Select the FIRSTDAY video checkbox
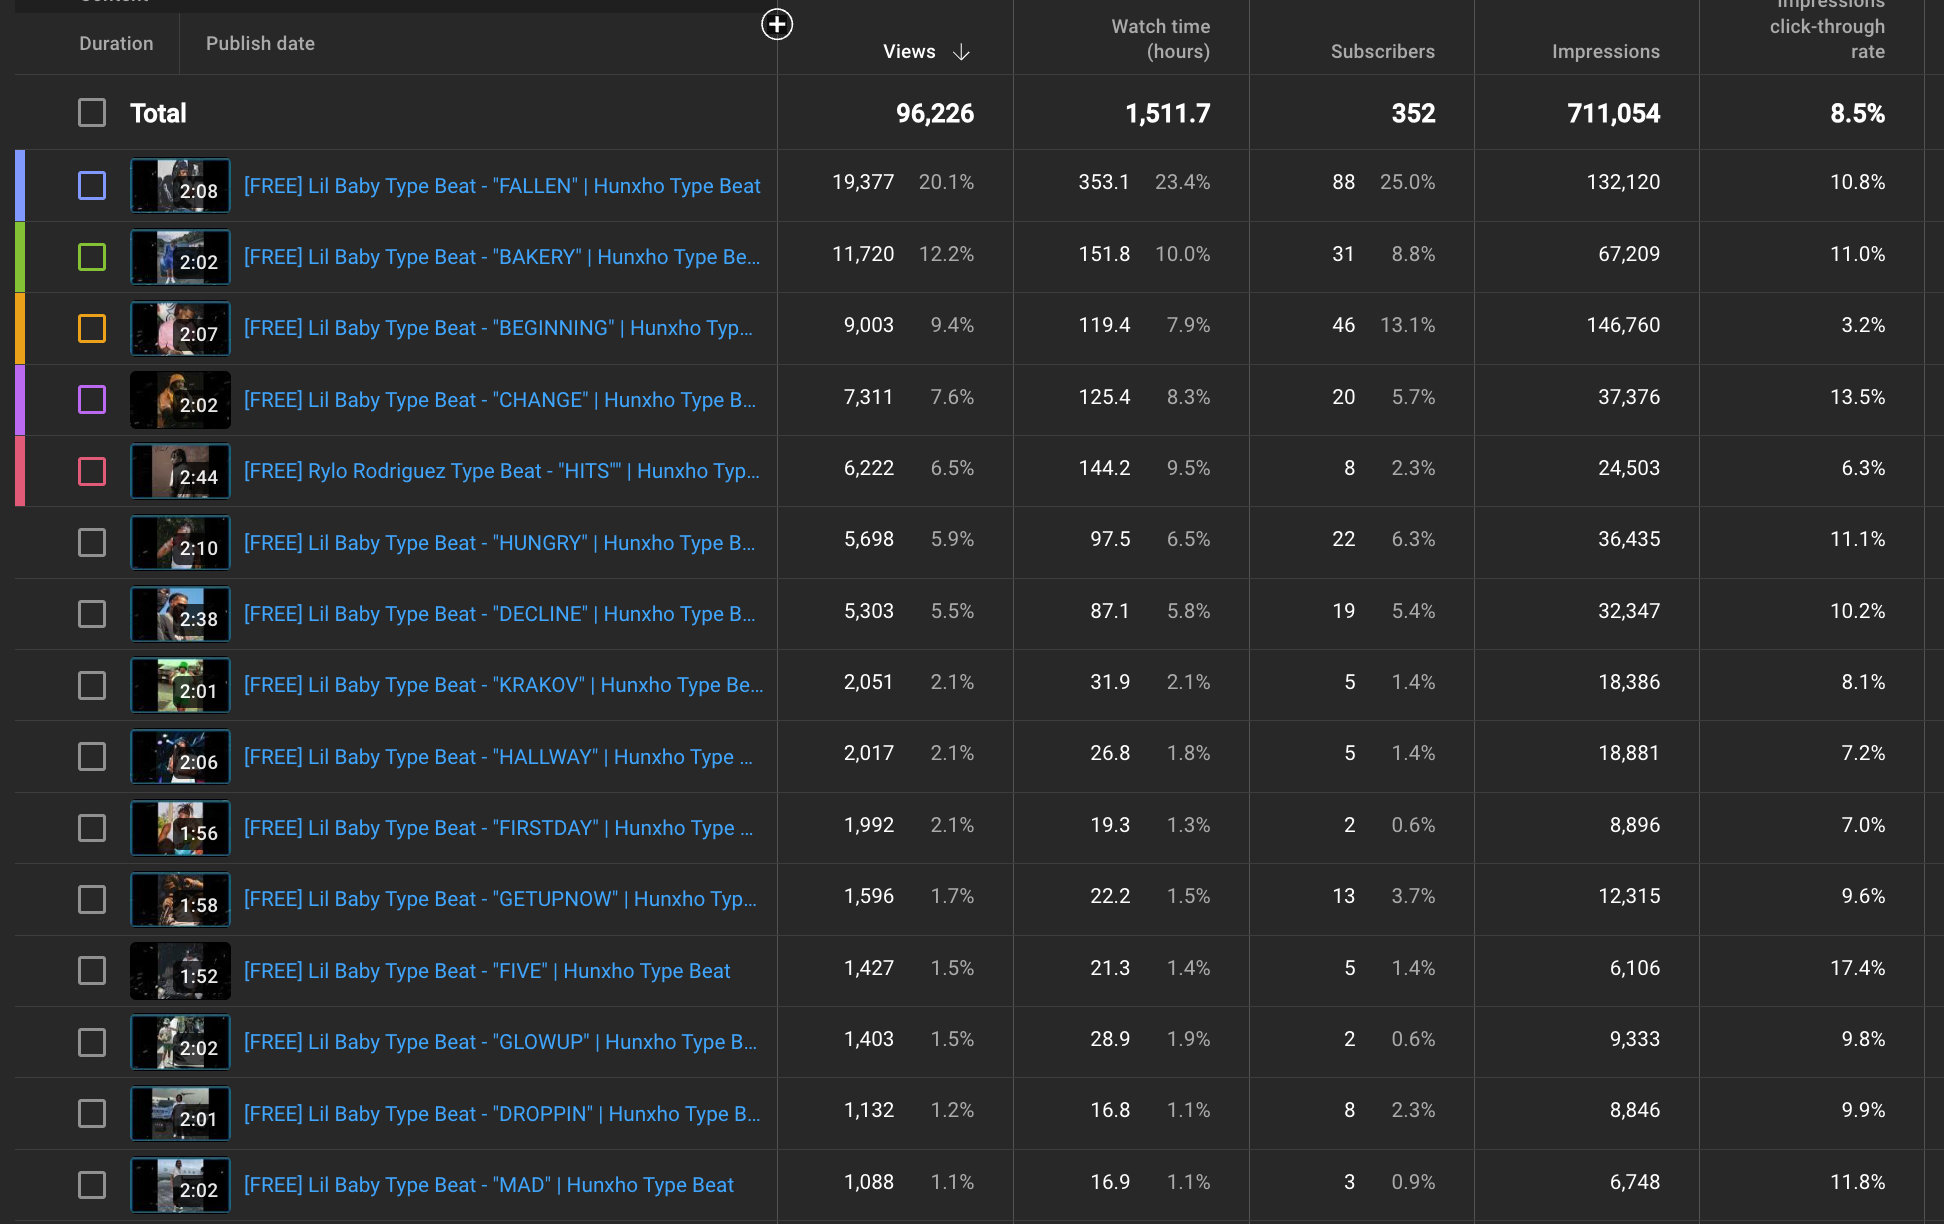1944x1224 pixels. click(x=92, y=828)
